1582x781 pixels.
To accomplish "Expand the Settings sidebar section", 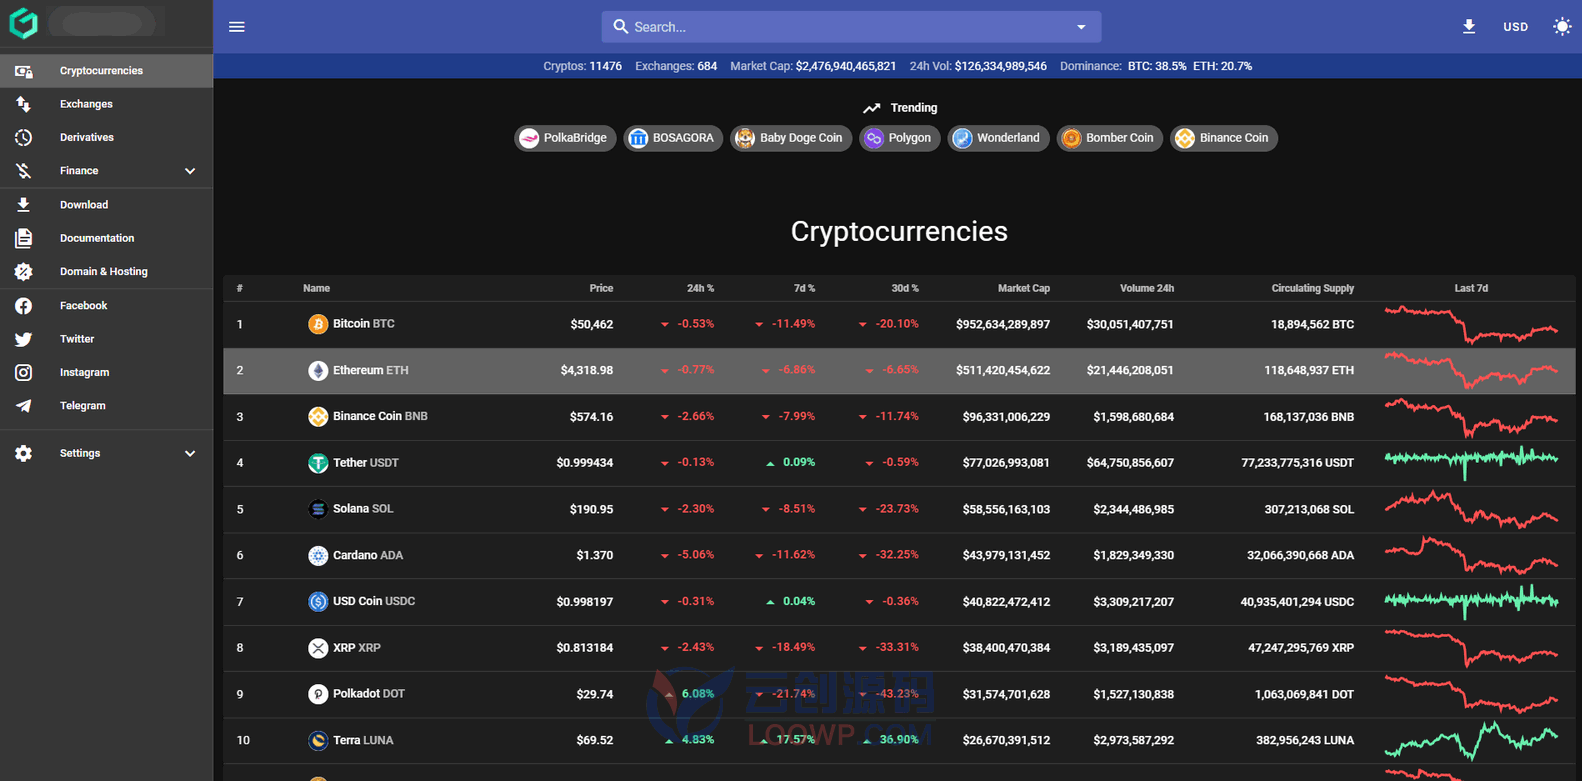I will coord(106,453).
